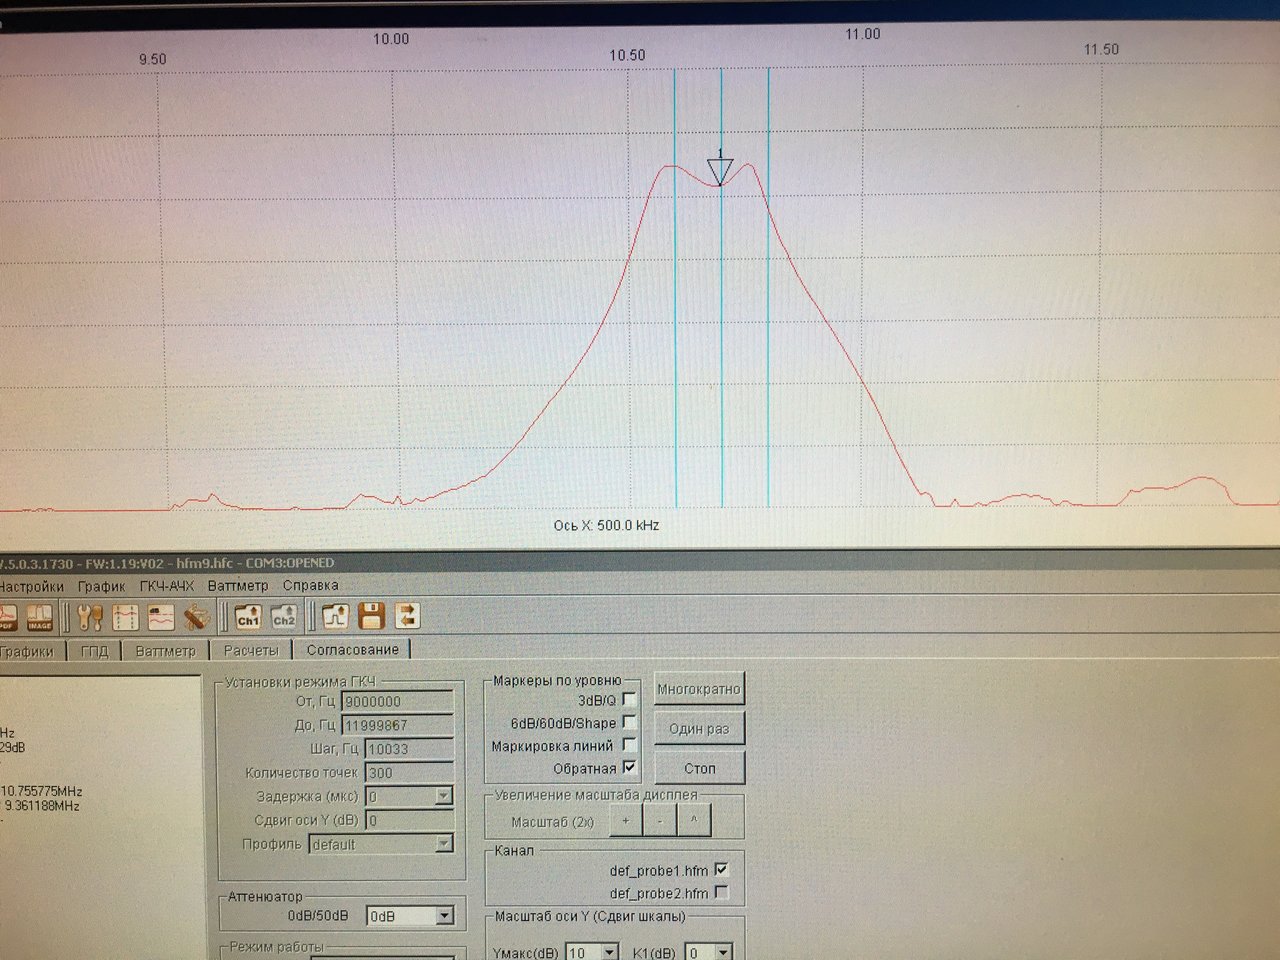Image resolution: width=1280 pixels, height=960 pixels.
Task: Open the Настройки menu
Action: tap(30, 586)
